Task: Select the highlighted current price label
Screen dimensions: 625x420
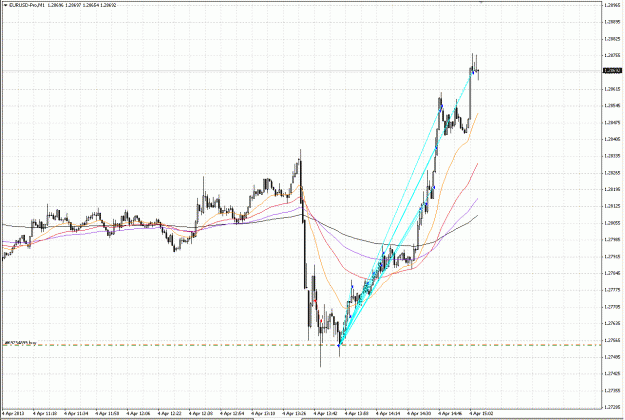Action: click(x=613, y=71)
